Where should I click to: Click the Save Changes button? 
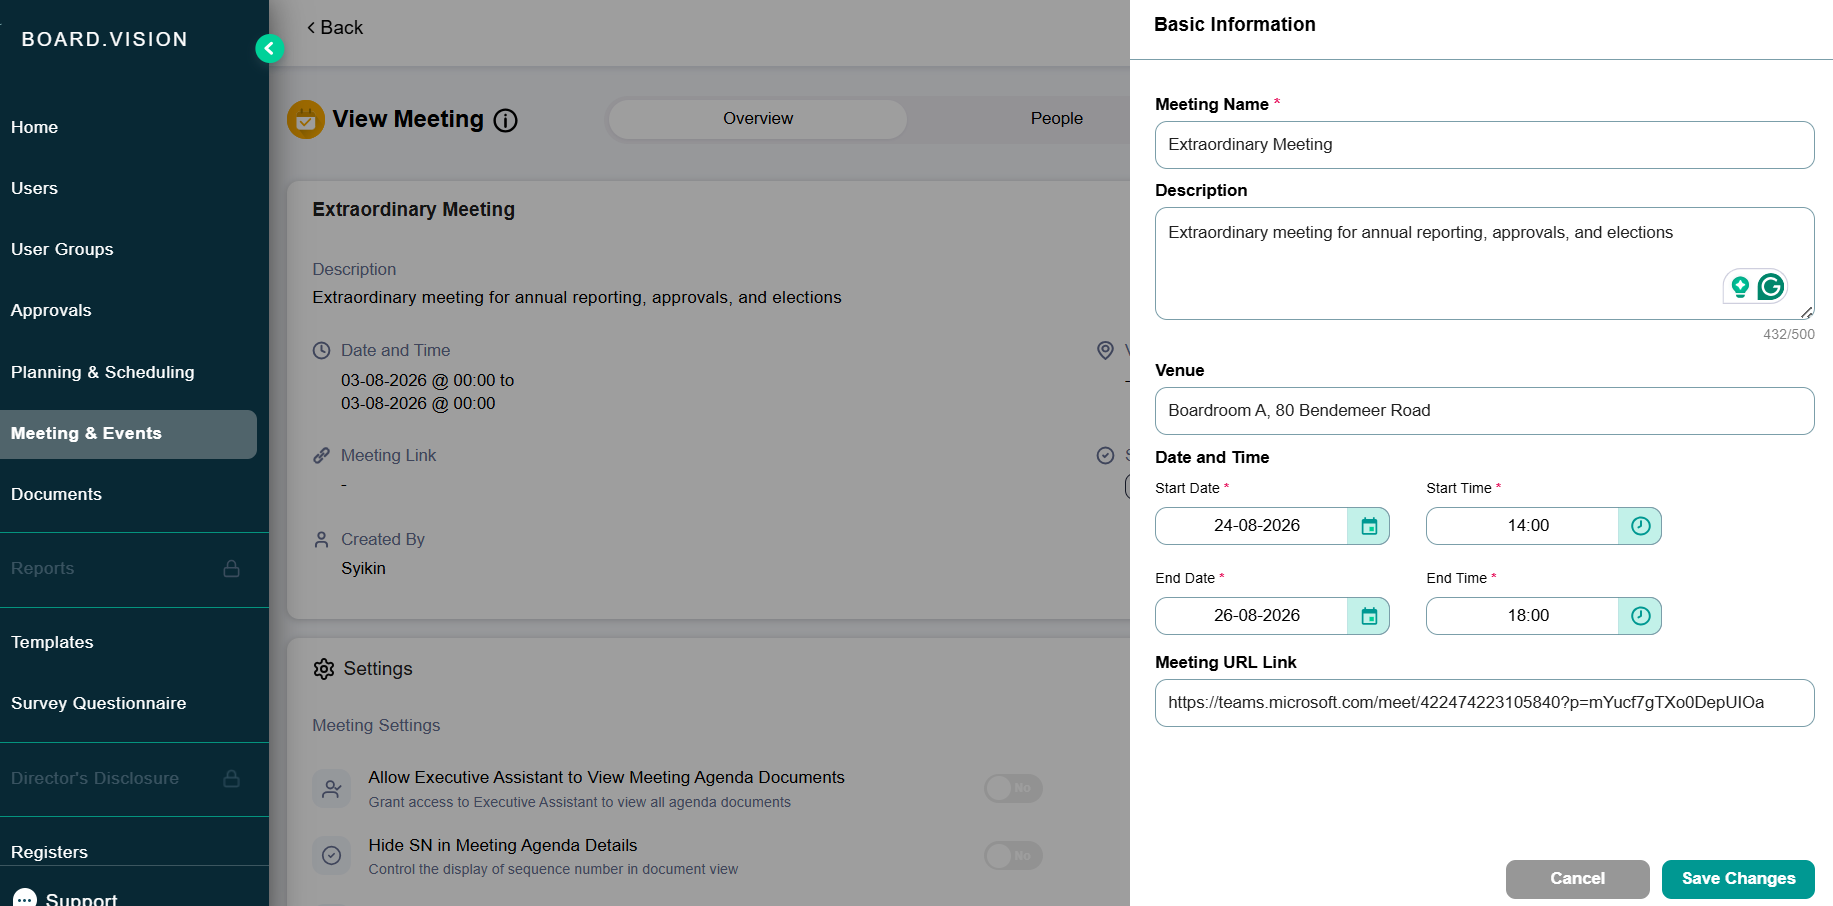point(1738,879)
